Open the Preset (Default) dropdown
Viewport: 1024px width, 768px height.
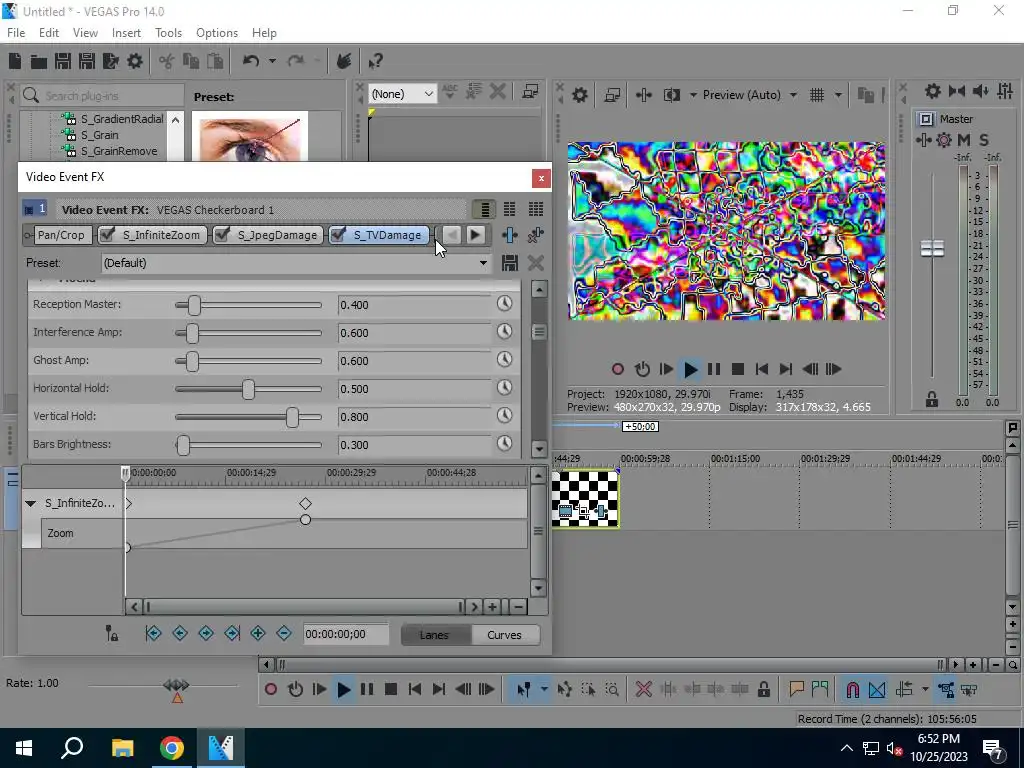[483, 263]
